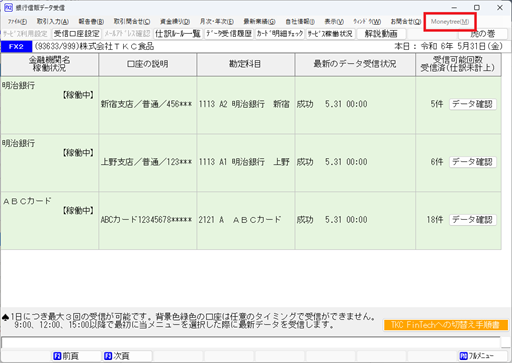Screen dimensions: 512x363
Task: Open the 虎の巻 guide button
Action: click(x=483, y=34)
